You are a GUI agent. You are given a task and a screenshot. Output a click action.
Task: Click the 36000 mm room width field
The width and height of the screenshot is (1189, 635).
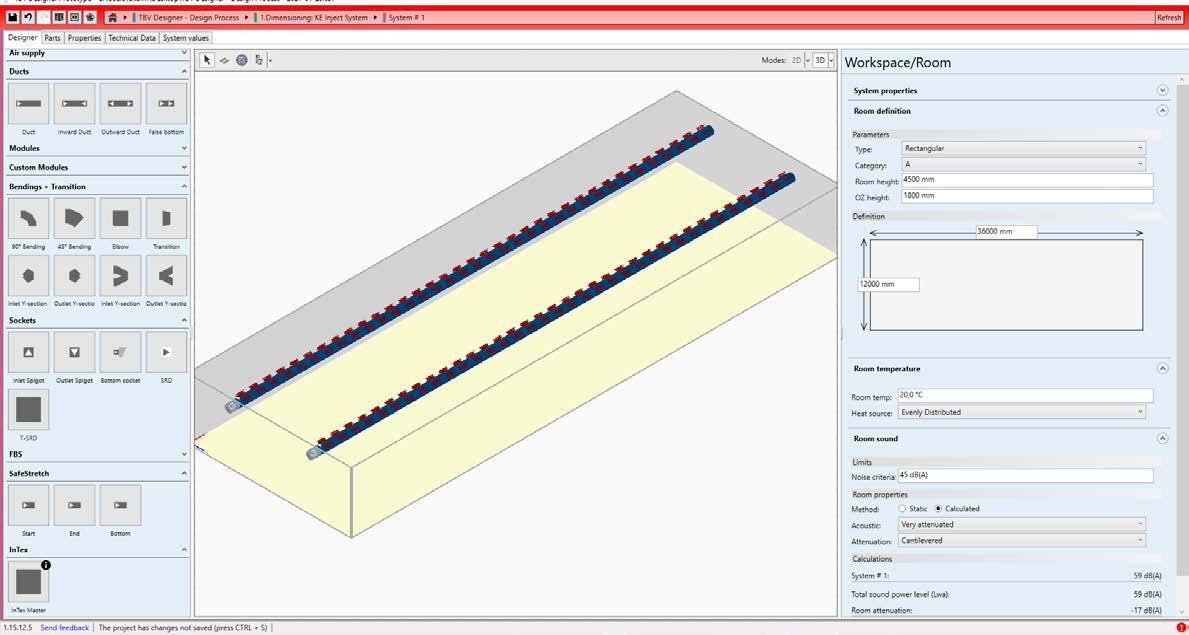coord(1005,231)
